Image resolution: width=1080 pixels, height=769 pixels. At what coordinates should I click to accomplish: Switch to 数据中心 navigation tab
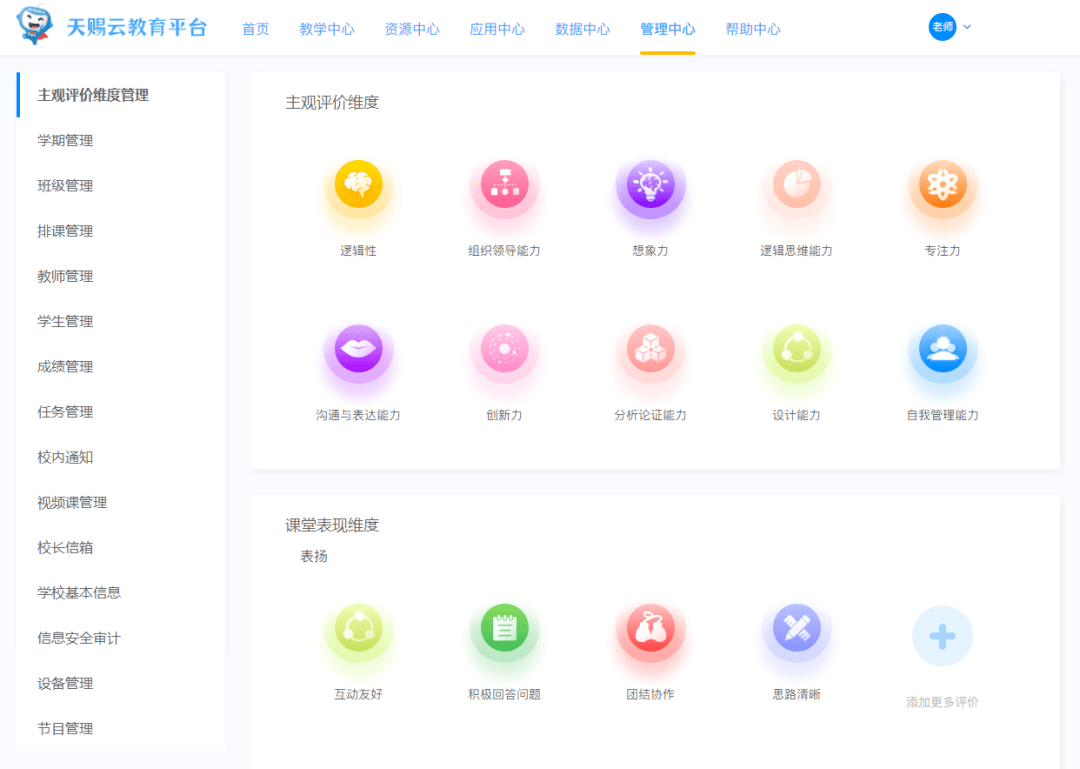pyautogui.click(x=582, y=29)
